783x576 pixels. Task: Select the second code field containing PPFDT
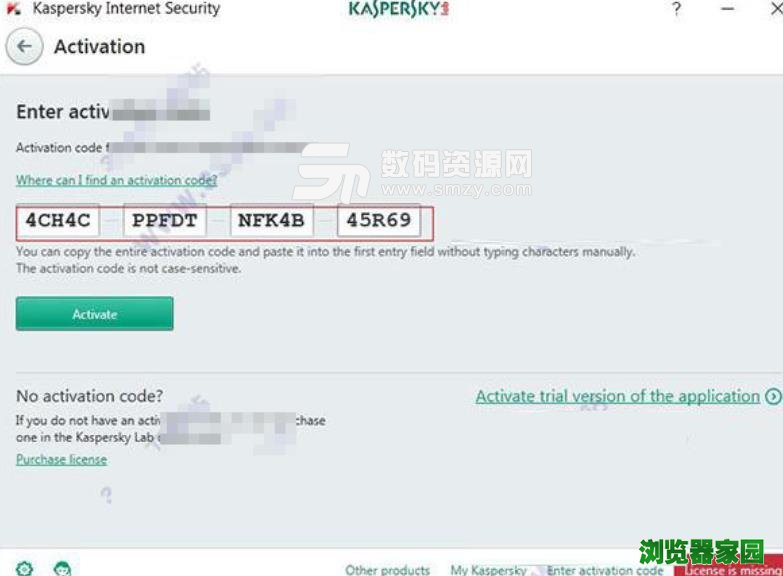(165, 220)
